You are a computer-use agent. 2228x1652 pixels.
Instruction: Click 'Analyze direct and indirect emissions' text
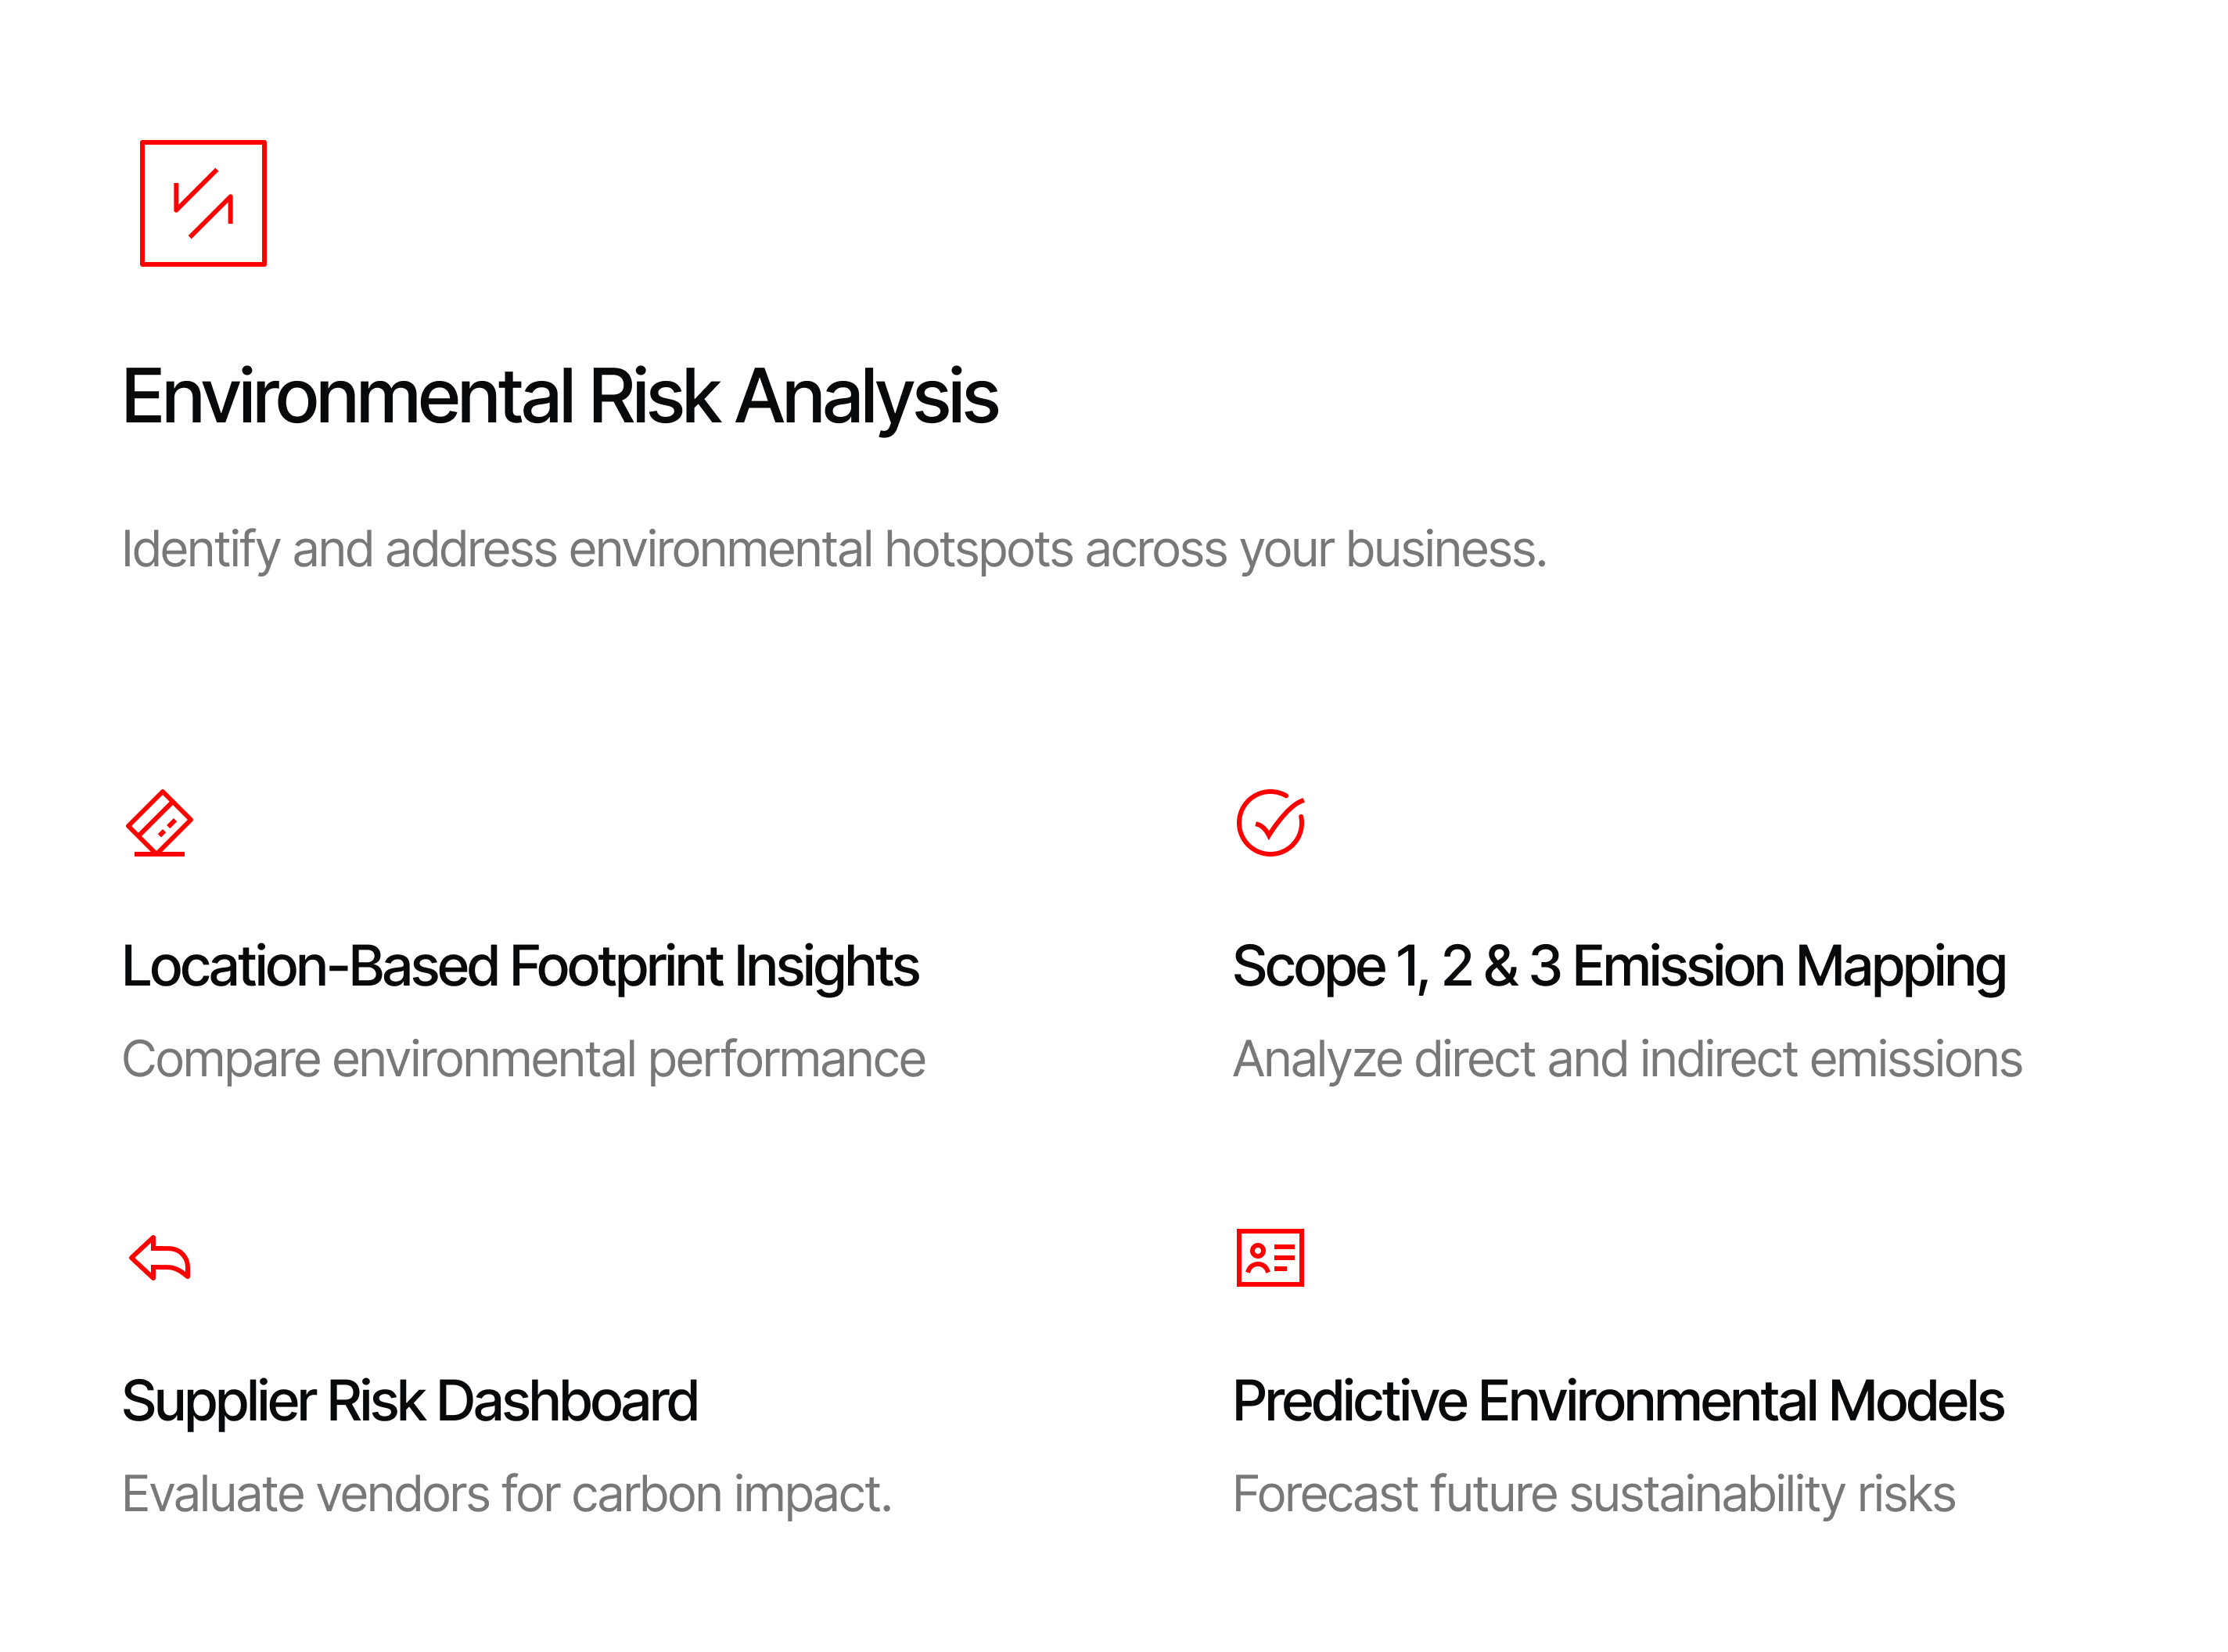[x=1627, y=1060]
